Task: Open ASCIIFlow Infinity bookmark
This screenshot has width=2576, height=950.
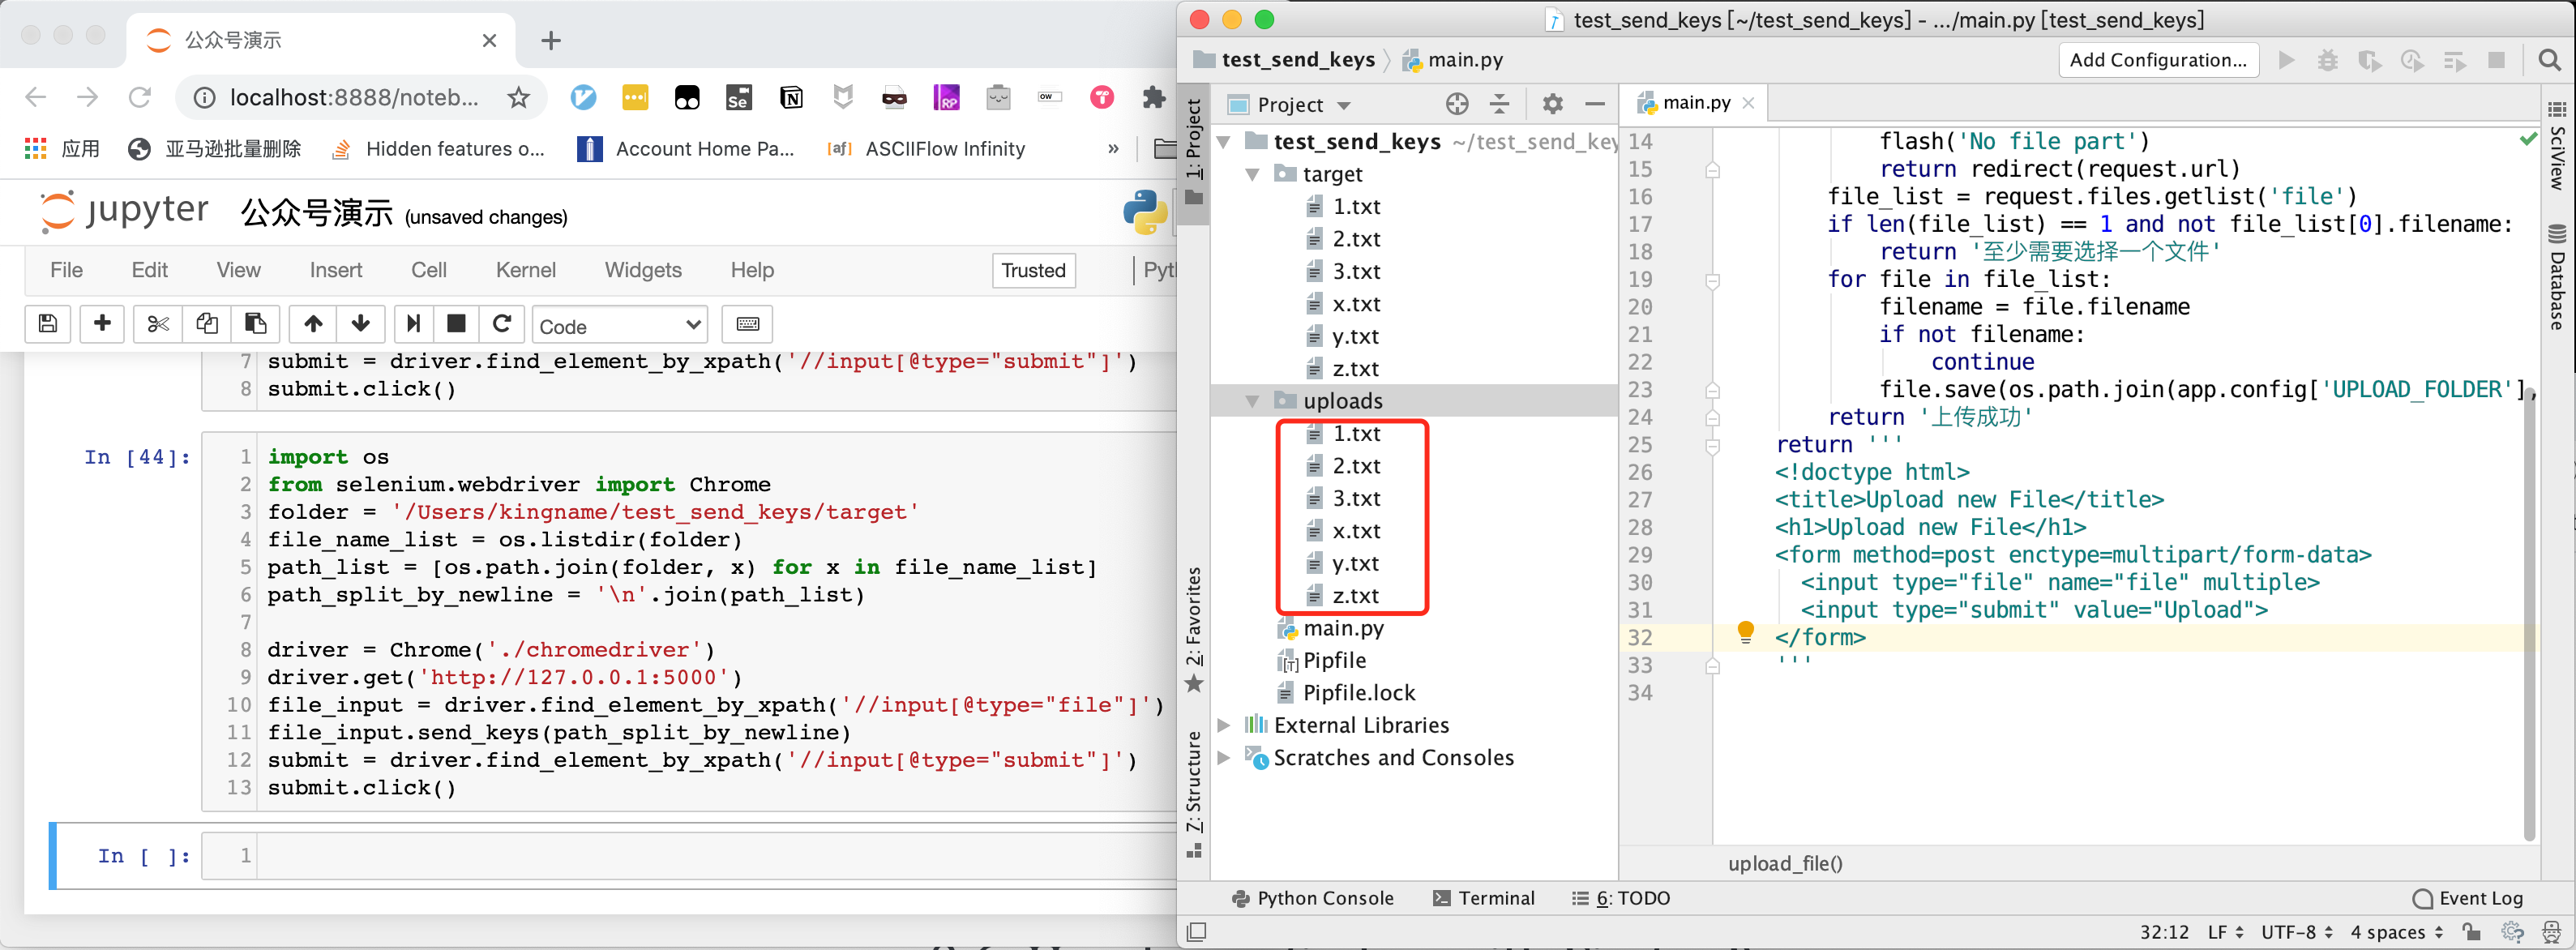Action: (x=926, y=149)
